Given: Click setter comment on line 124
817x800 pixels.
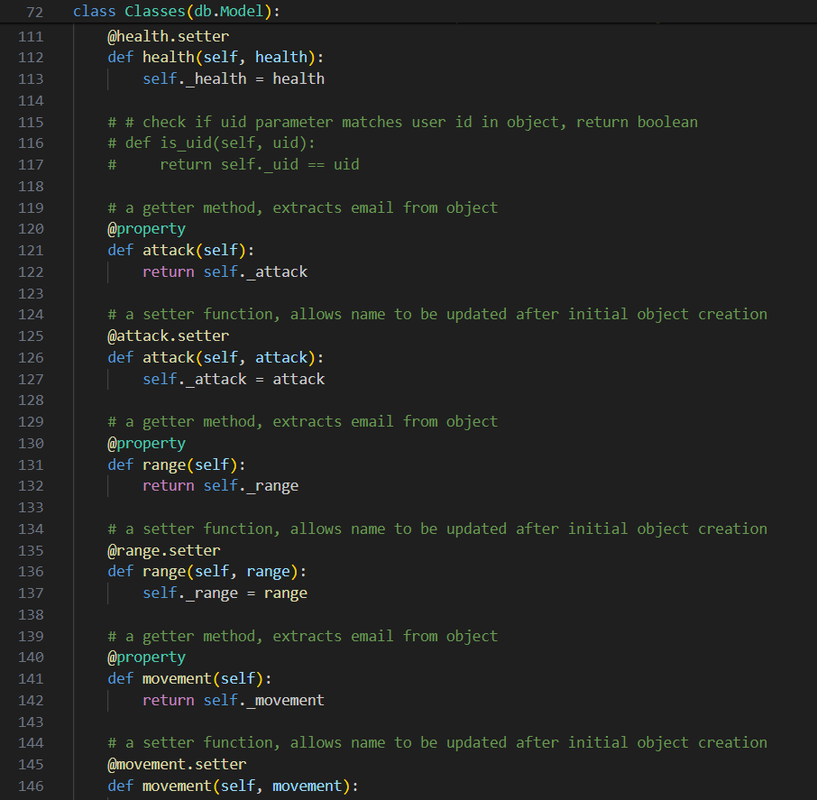Looking at the screenshot, I should [437, 314].
